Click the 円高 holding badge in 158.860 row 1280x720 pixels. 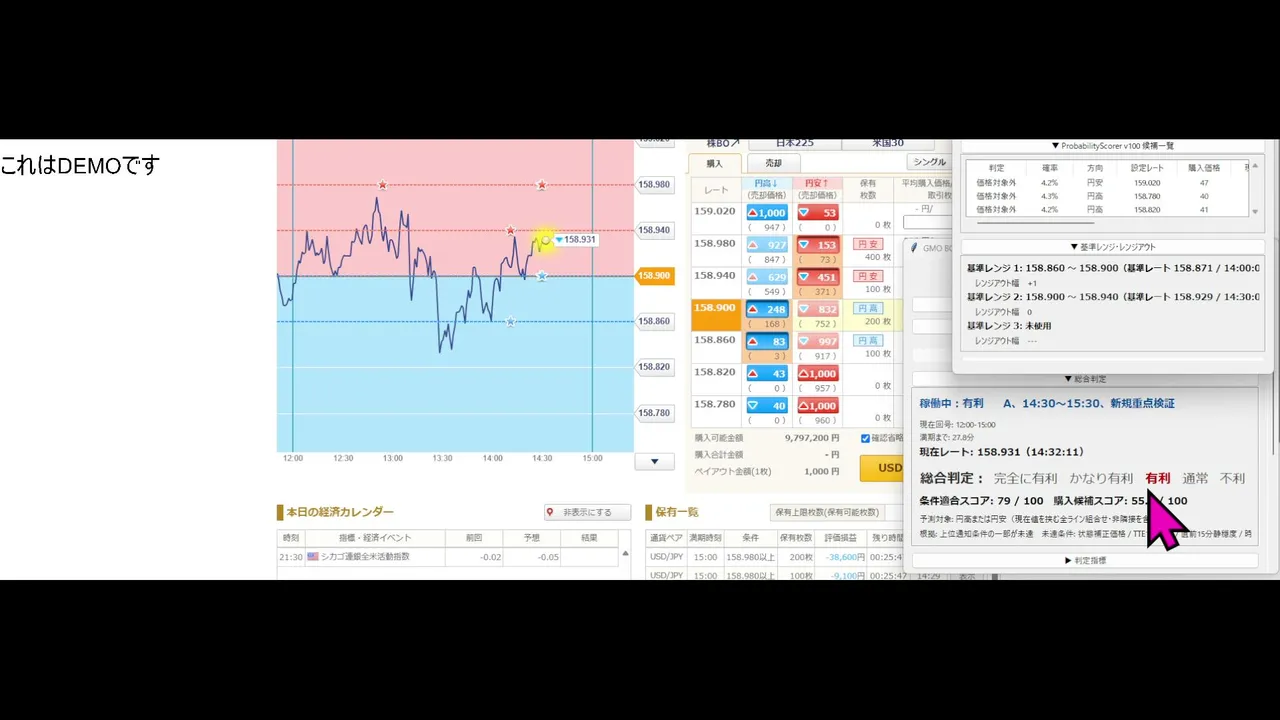pyautogui.click(x=868, y=341)
